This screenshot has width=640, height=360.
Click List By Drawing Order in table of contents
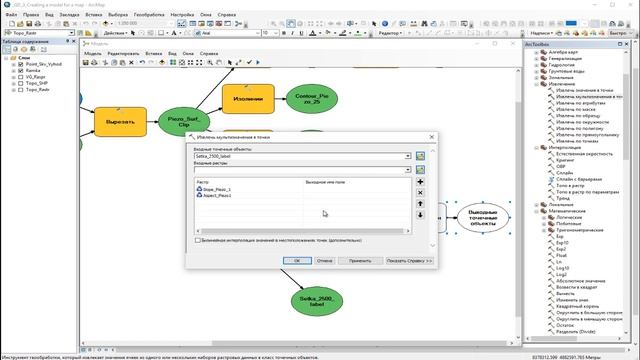pyautogui.click(x=7, y=49)
